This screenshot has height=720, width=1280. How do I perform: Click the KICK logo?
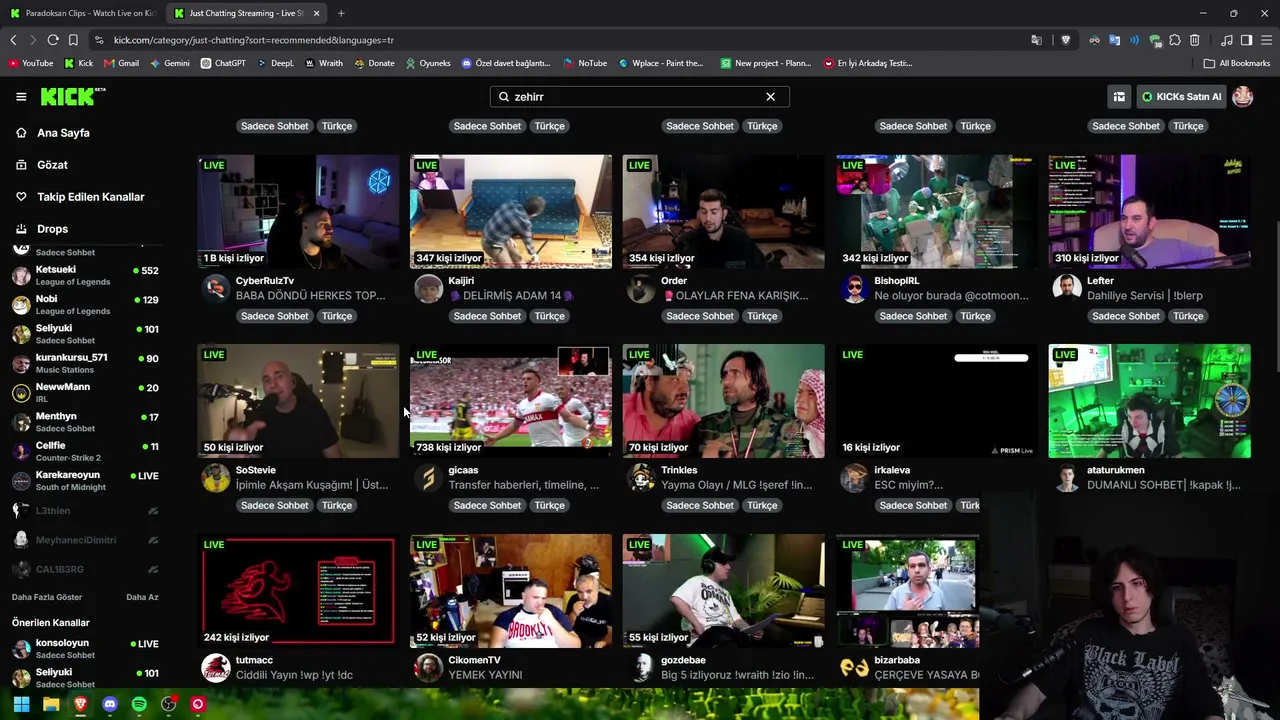click(73, 96)
